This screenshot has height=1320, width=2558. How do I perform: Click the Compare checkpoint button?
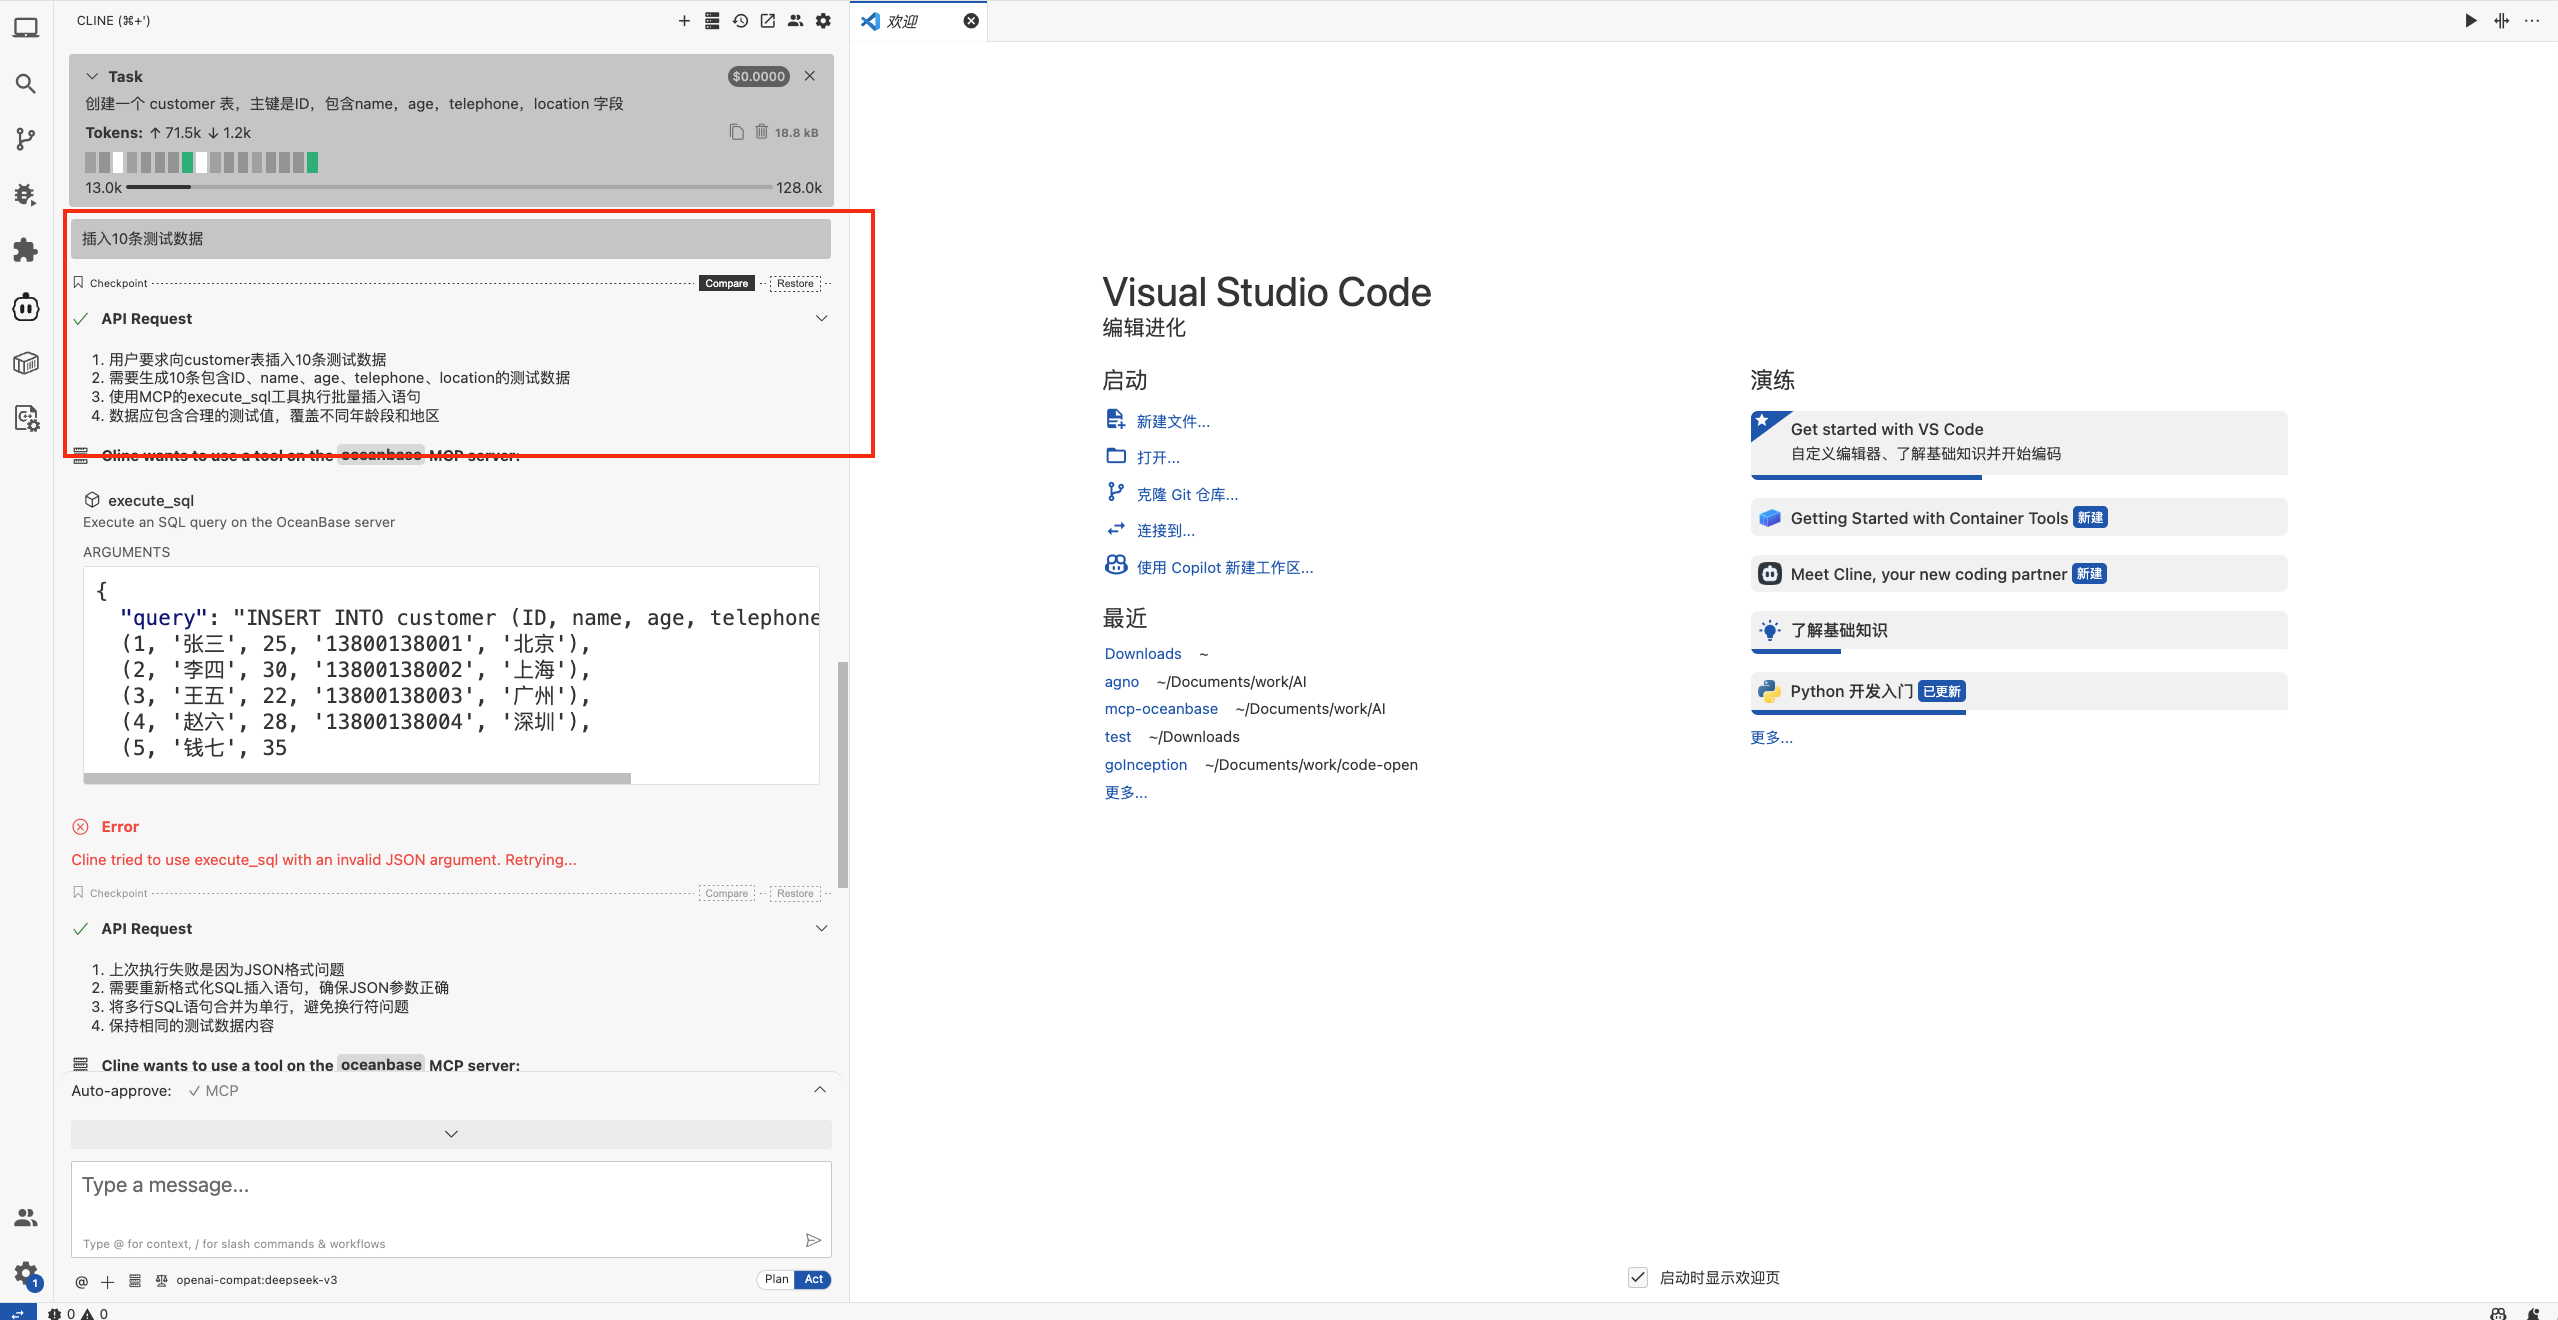coord(726,283)
